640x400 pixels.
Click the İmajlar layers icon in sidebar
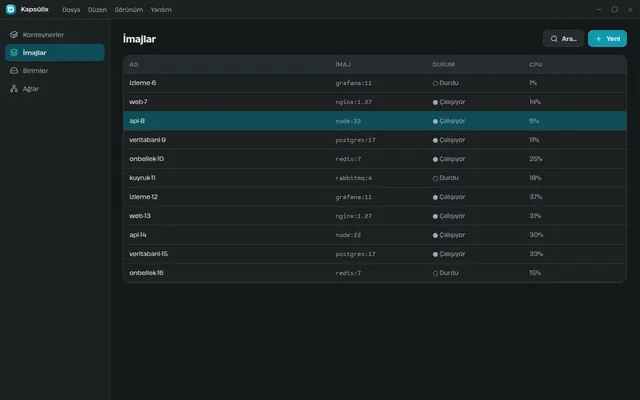point(14,53)
